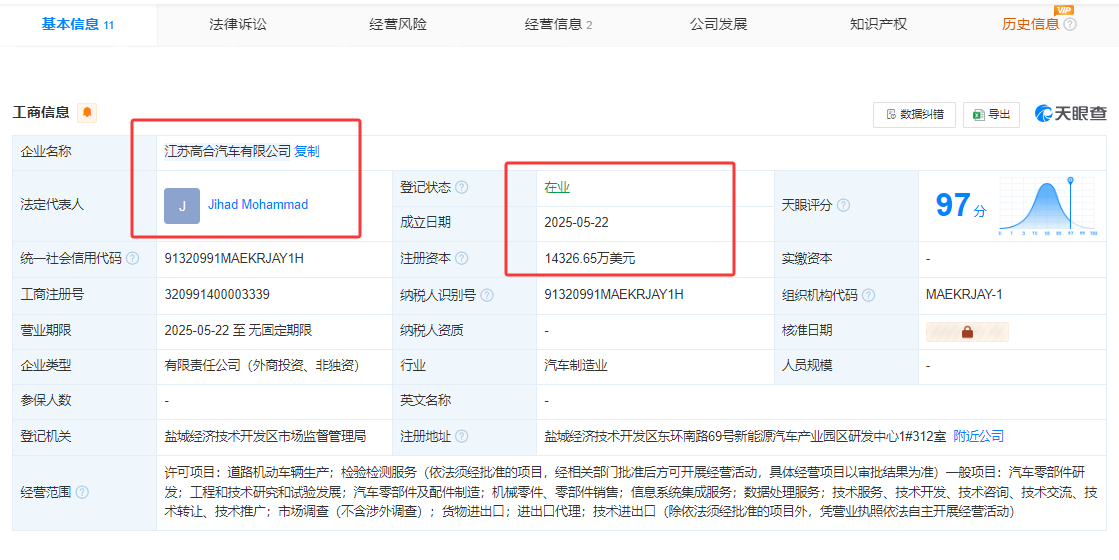Open help icon next to 纳税人识别号
The image size is (1119, 560).
point(487,295)
